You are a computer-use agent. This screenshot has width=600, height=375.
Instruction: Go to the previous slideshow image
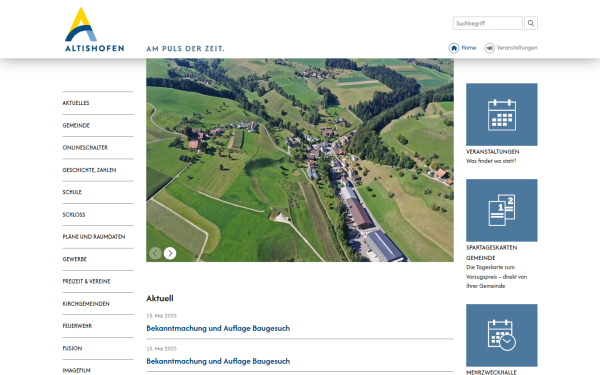pyautogui.click(x=155, y=253)
